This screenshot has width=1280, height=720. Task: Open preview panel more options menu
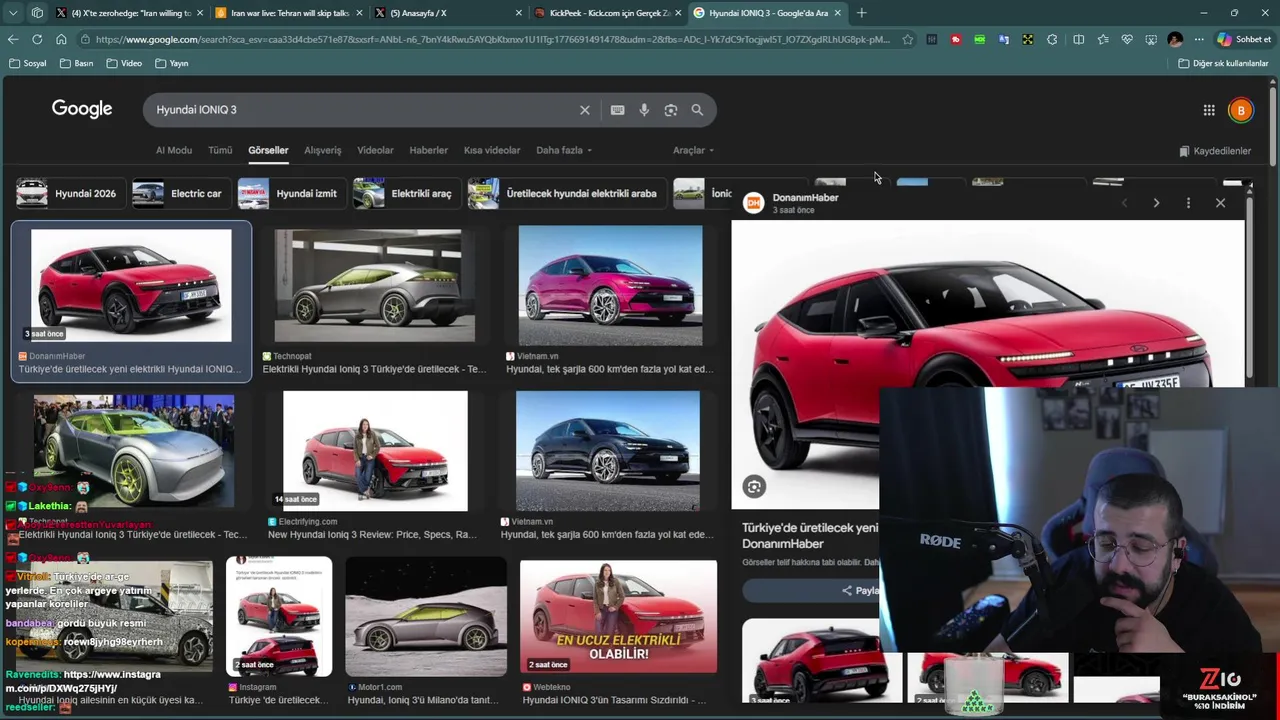(x=1188, y=203)
